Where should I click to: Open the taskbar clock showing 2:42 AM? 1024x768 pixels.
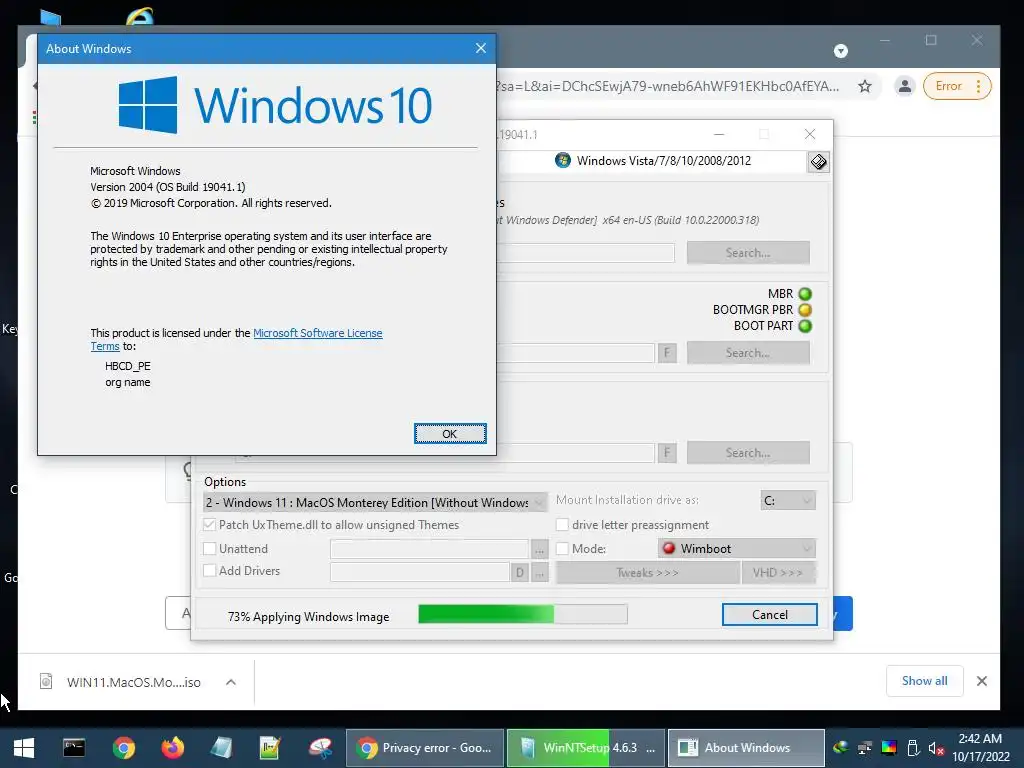pyautogui.click(x=980, y=748)
